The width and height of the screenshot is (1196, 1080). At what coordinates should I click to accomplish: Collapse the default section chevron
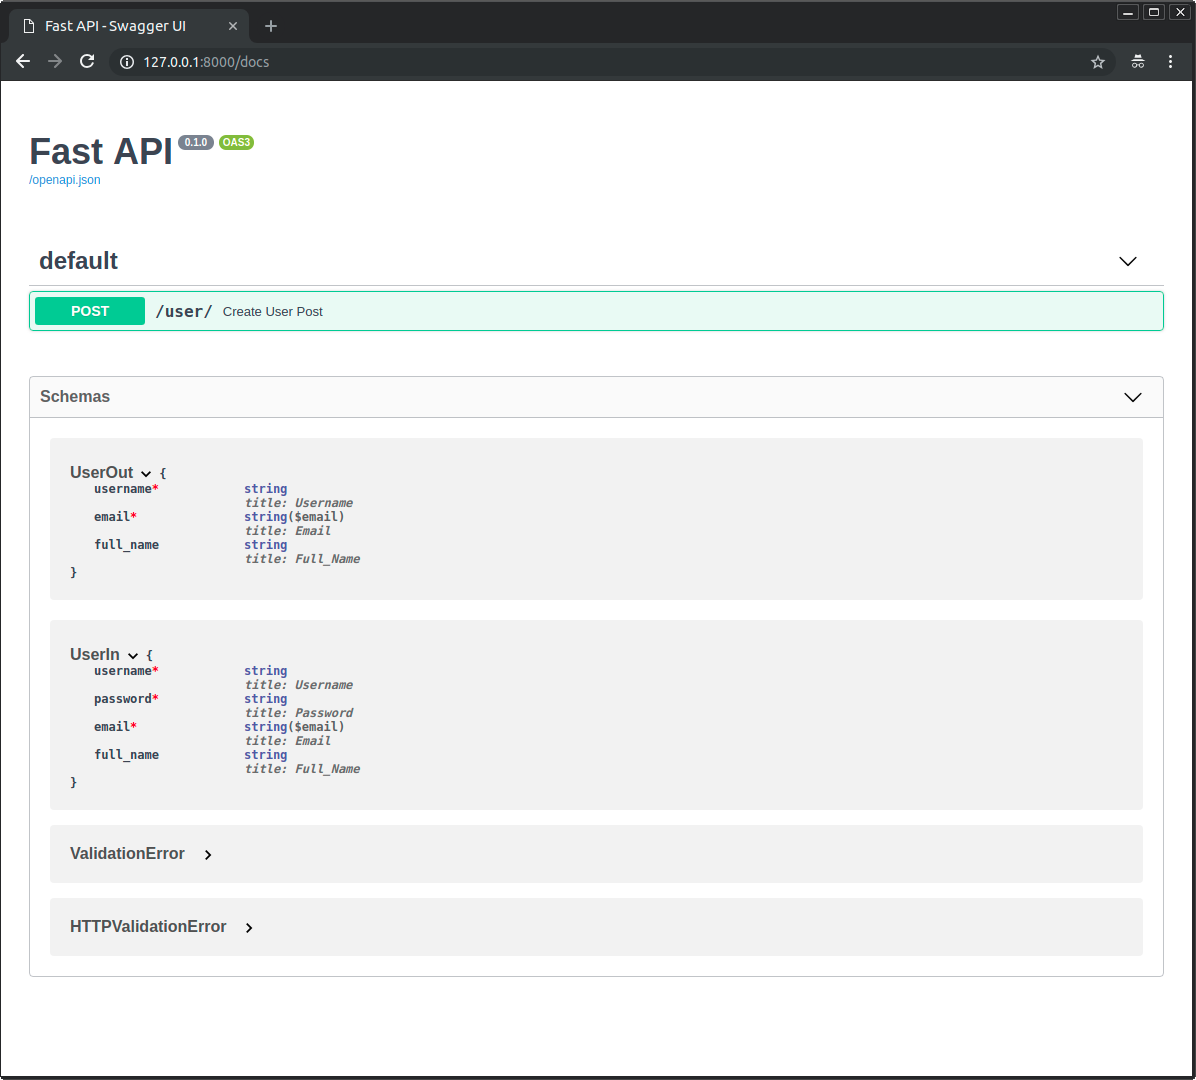coord(1128,261)
